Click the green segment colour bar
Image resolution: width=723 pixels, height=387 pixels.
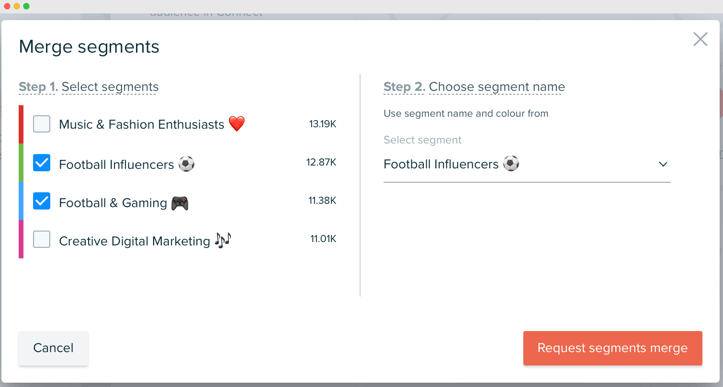coord(21,162)
